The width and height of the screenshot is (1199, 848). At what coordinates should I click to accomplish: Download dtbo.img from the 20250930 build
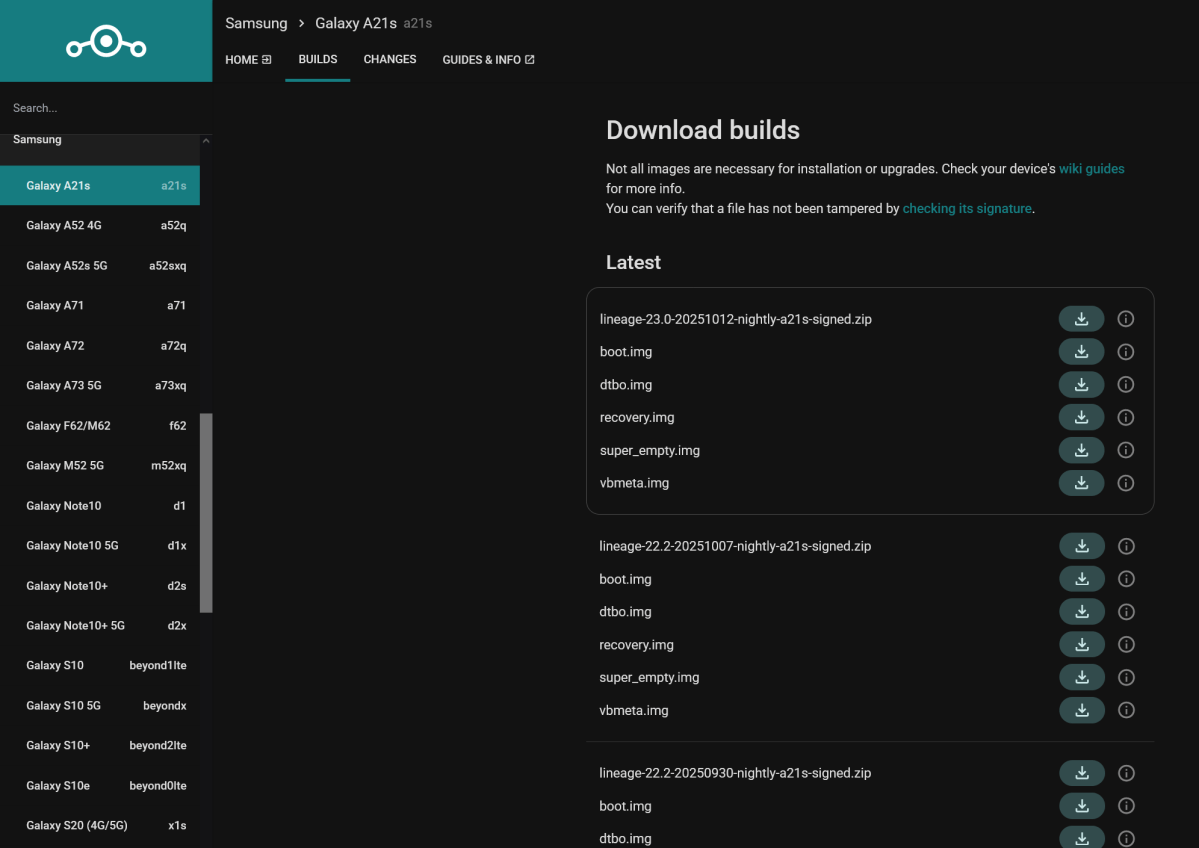[x=1081, y=836]
